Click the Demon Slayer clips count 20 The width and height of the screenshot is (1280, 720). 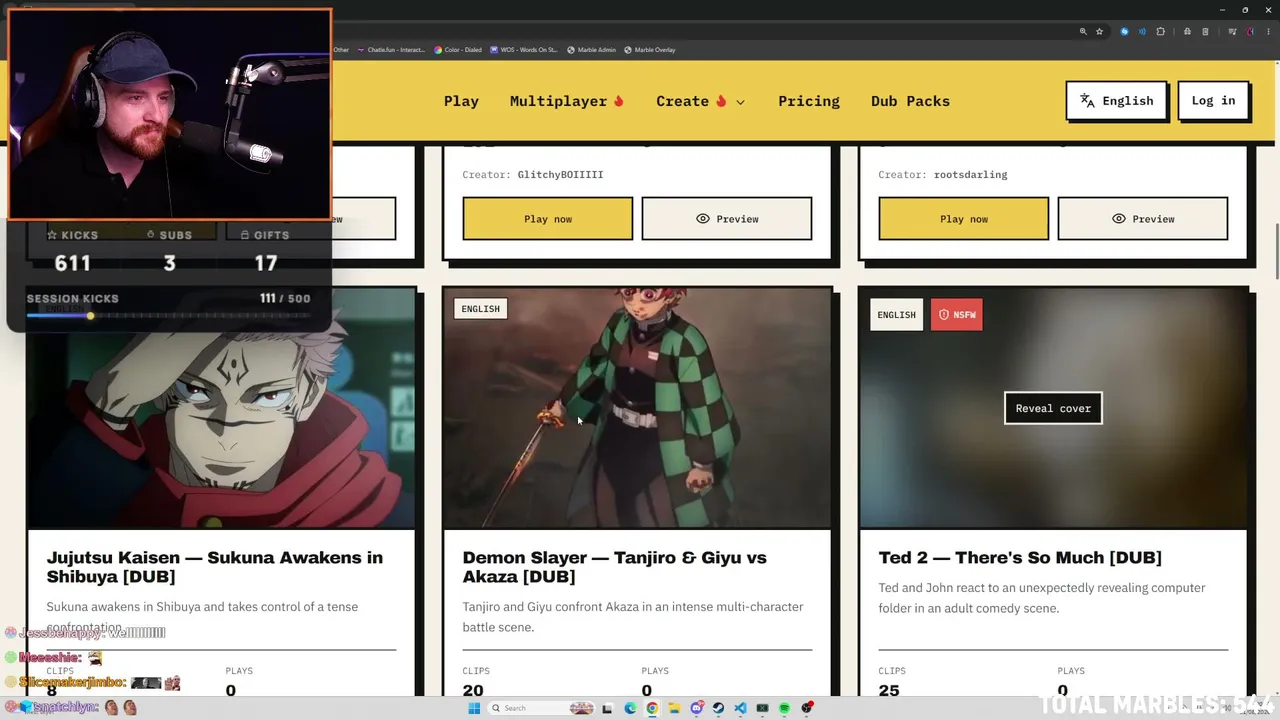point(473,690)
